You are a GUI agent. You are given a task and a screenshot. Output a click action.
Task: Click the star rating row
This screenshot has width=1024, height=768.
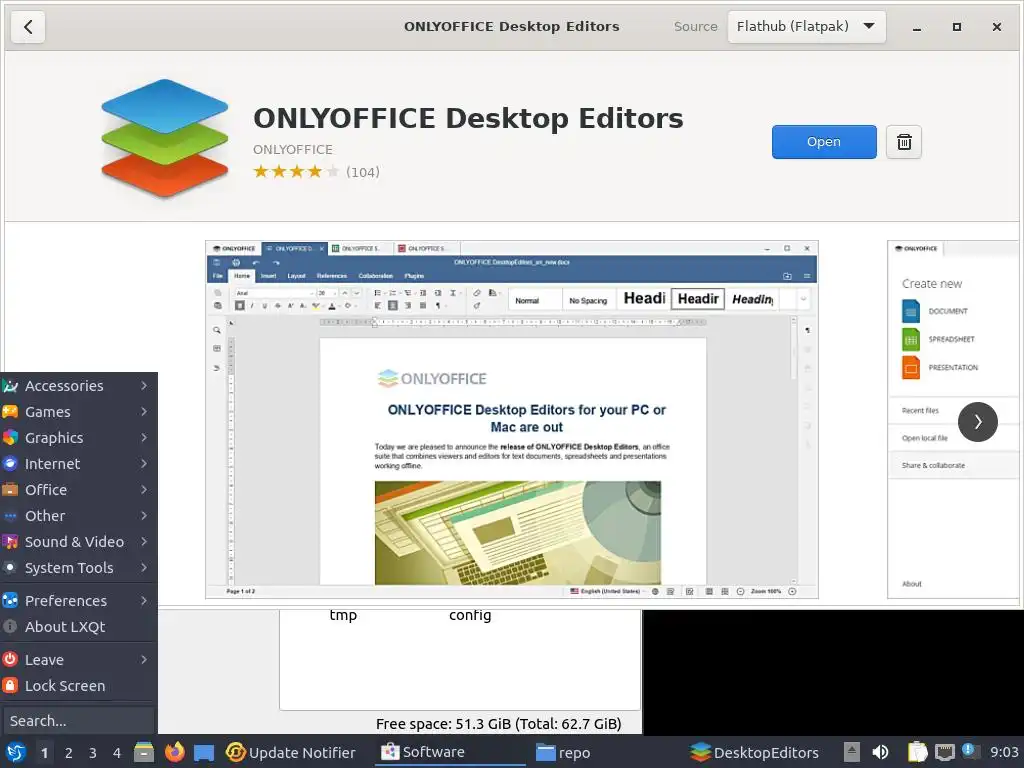click(x=296, y=172)
